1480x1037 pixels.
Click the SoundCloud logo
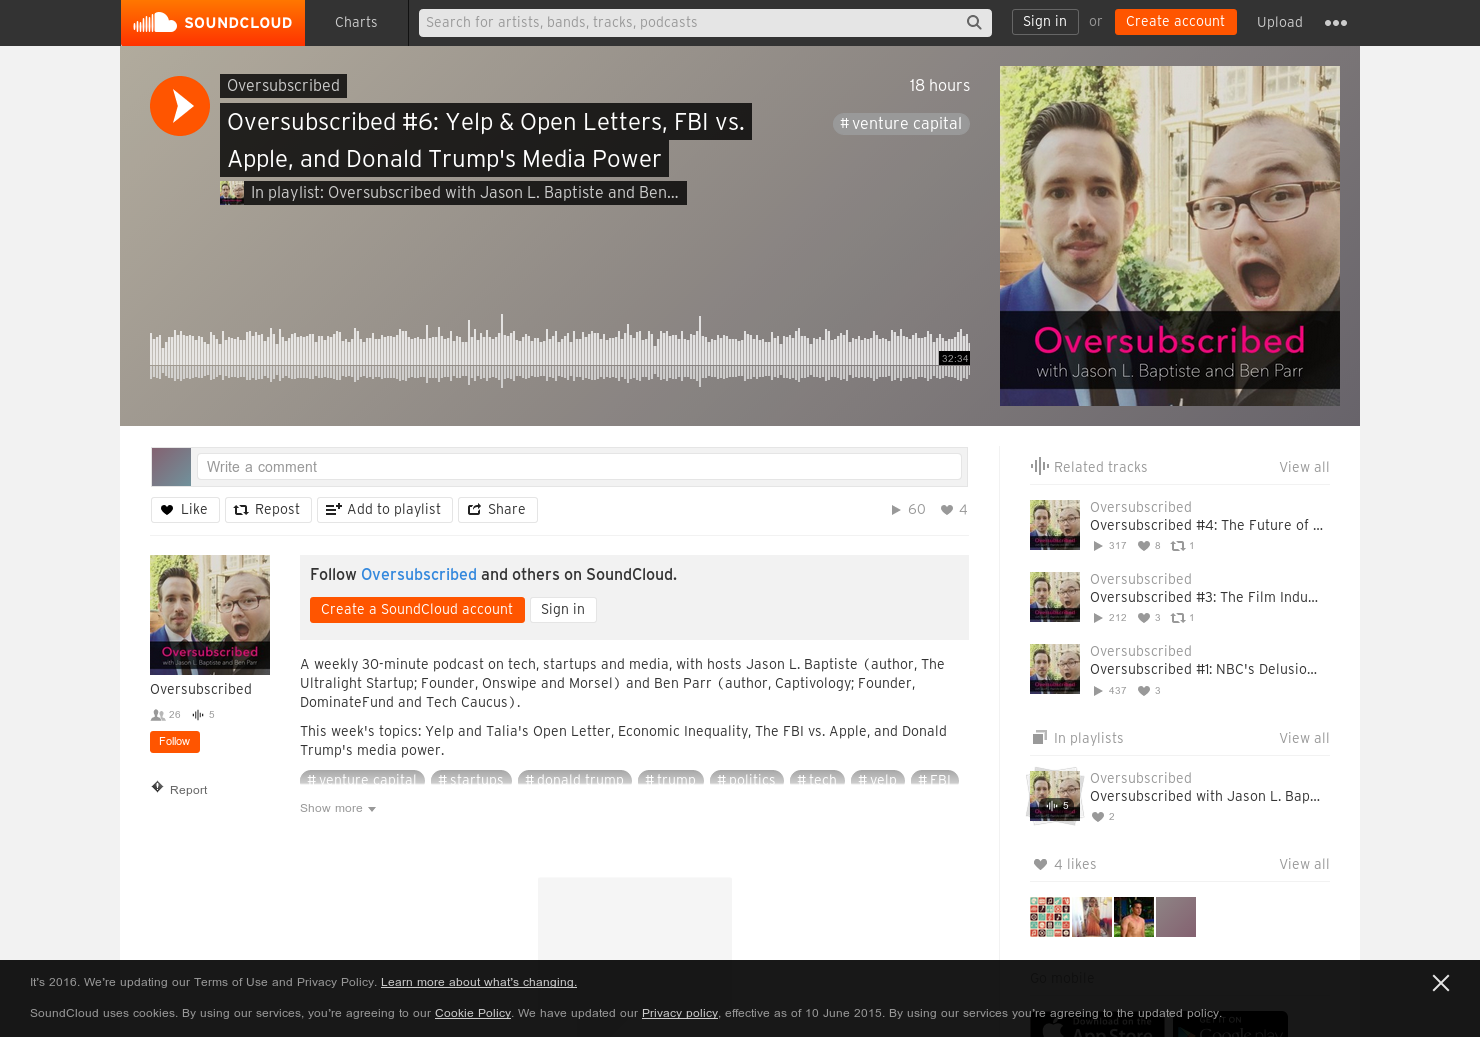[213, 23]
